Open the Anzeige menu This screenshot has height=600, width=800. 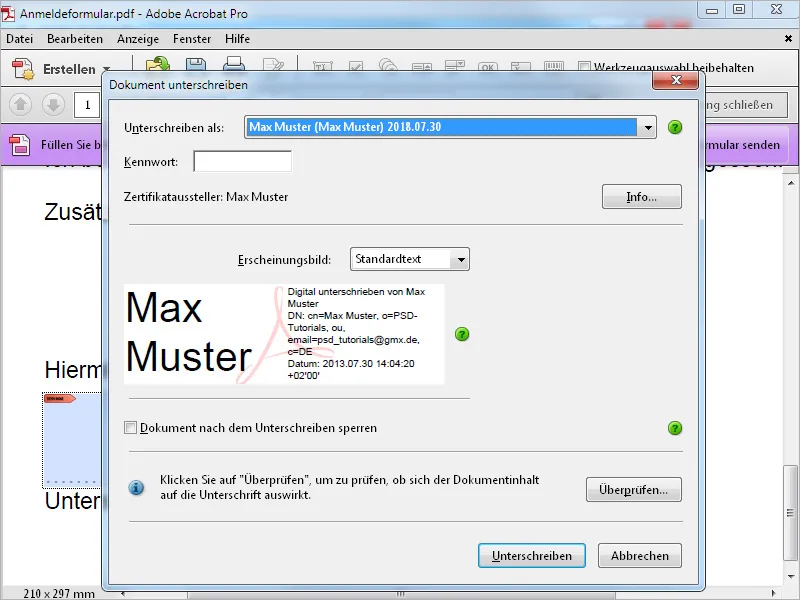(138, 39)
